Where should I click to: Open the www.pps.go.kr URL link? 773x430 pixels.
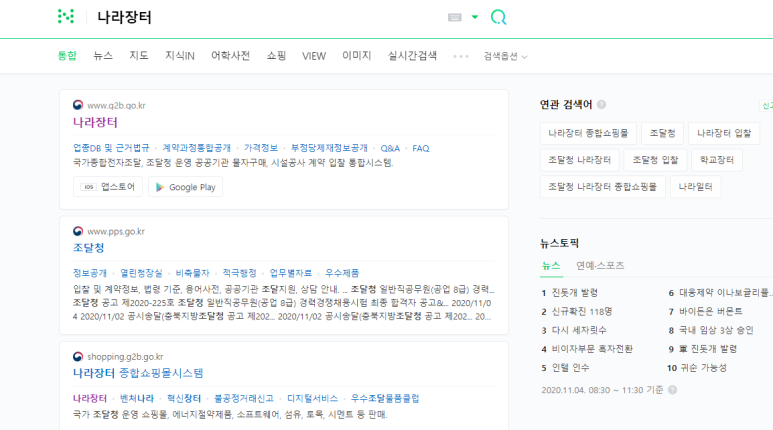[x=116, y=231]
